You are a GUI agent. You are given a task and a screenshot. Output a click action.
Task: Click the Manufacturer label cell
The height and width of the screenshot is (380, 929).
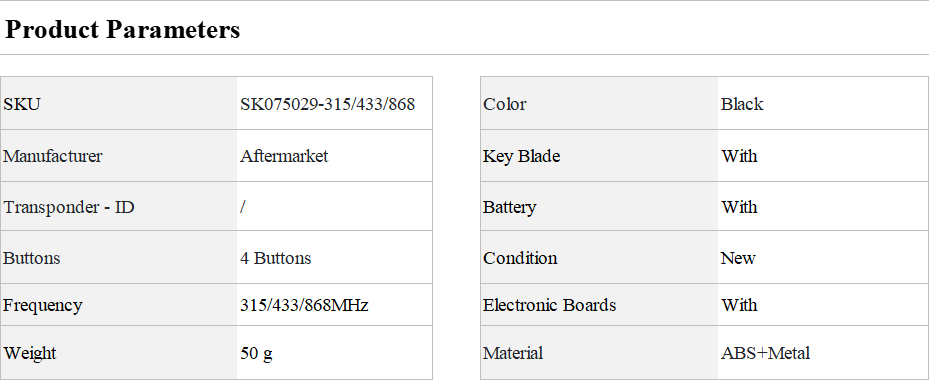(x=119, y=156)
